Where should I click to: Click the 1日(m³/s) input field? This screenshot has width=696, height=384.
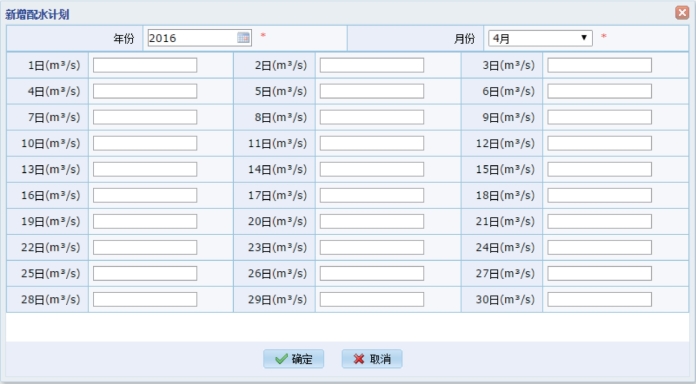(145, 65)
